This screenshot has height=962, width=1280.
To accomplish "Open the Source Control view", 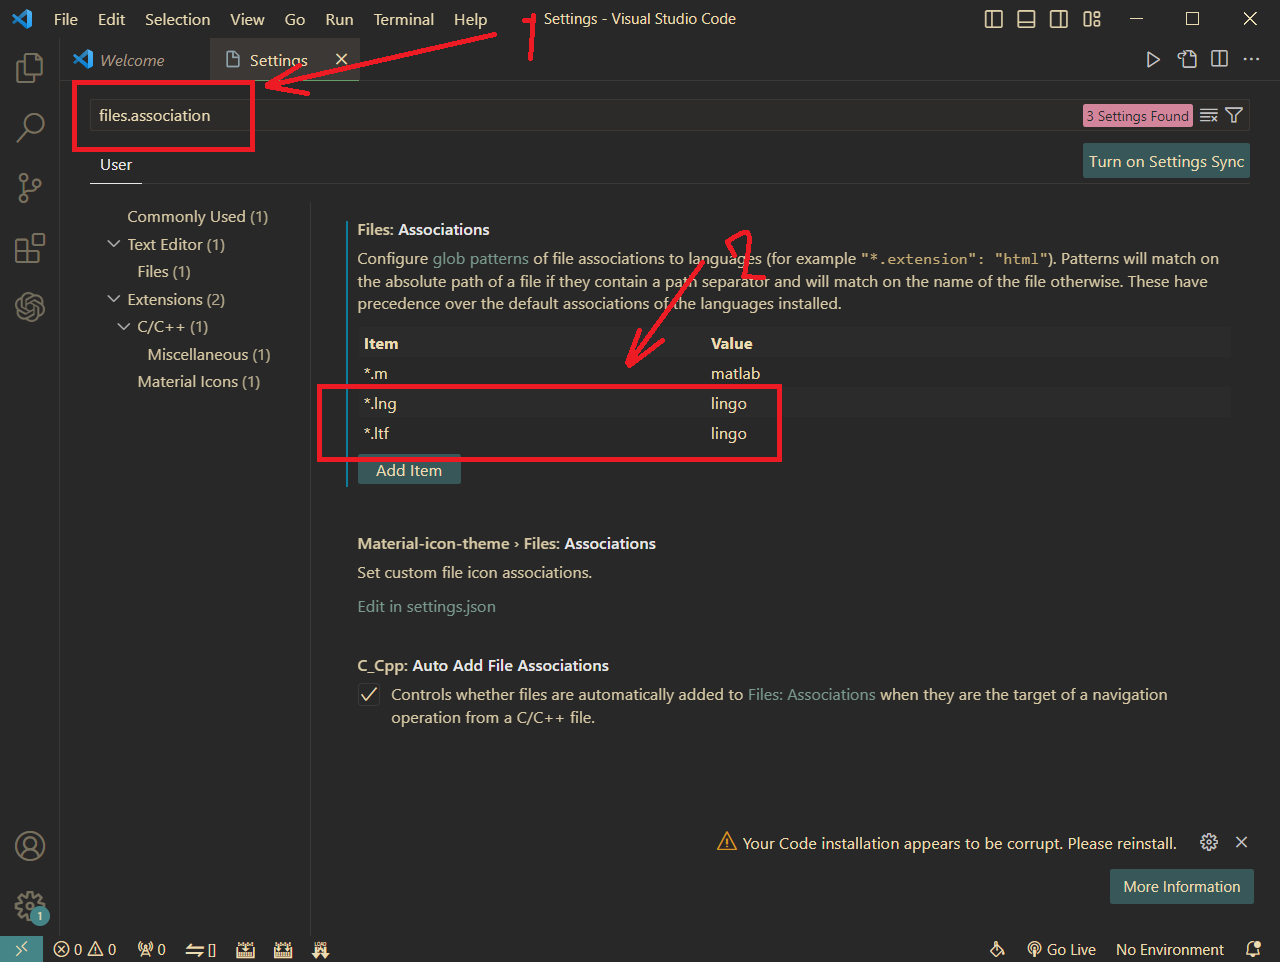I will (x=30, y=187).
